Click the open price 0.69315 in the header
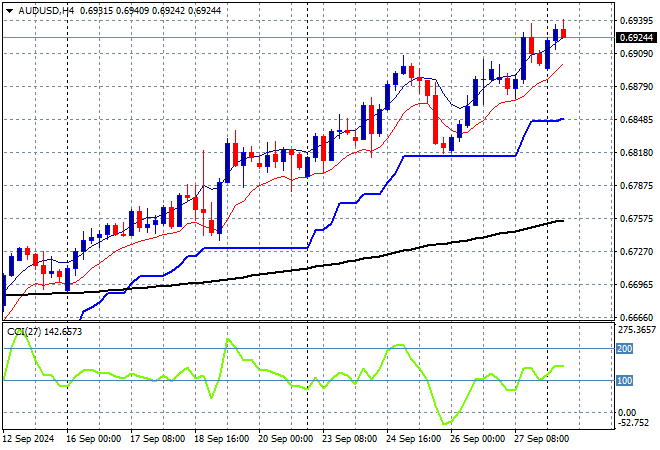Screen dimensions: 660x450 click(x=96, y=11)
